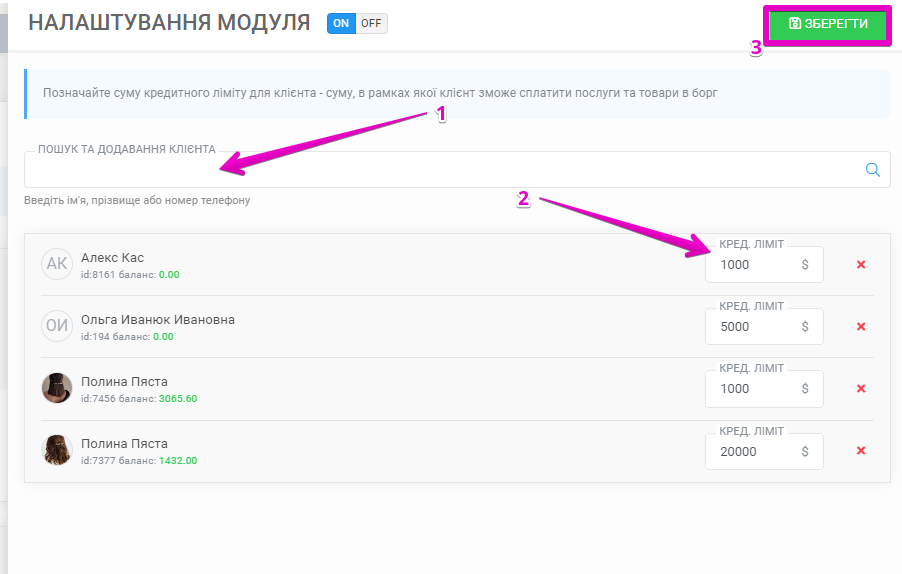This screenshot has width=902, height=574.
Task: Open photo avatar of Полина Пяста id:7456
Action: click(57, 388)
